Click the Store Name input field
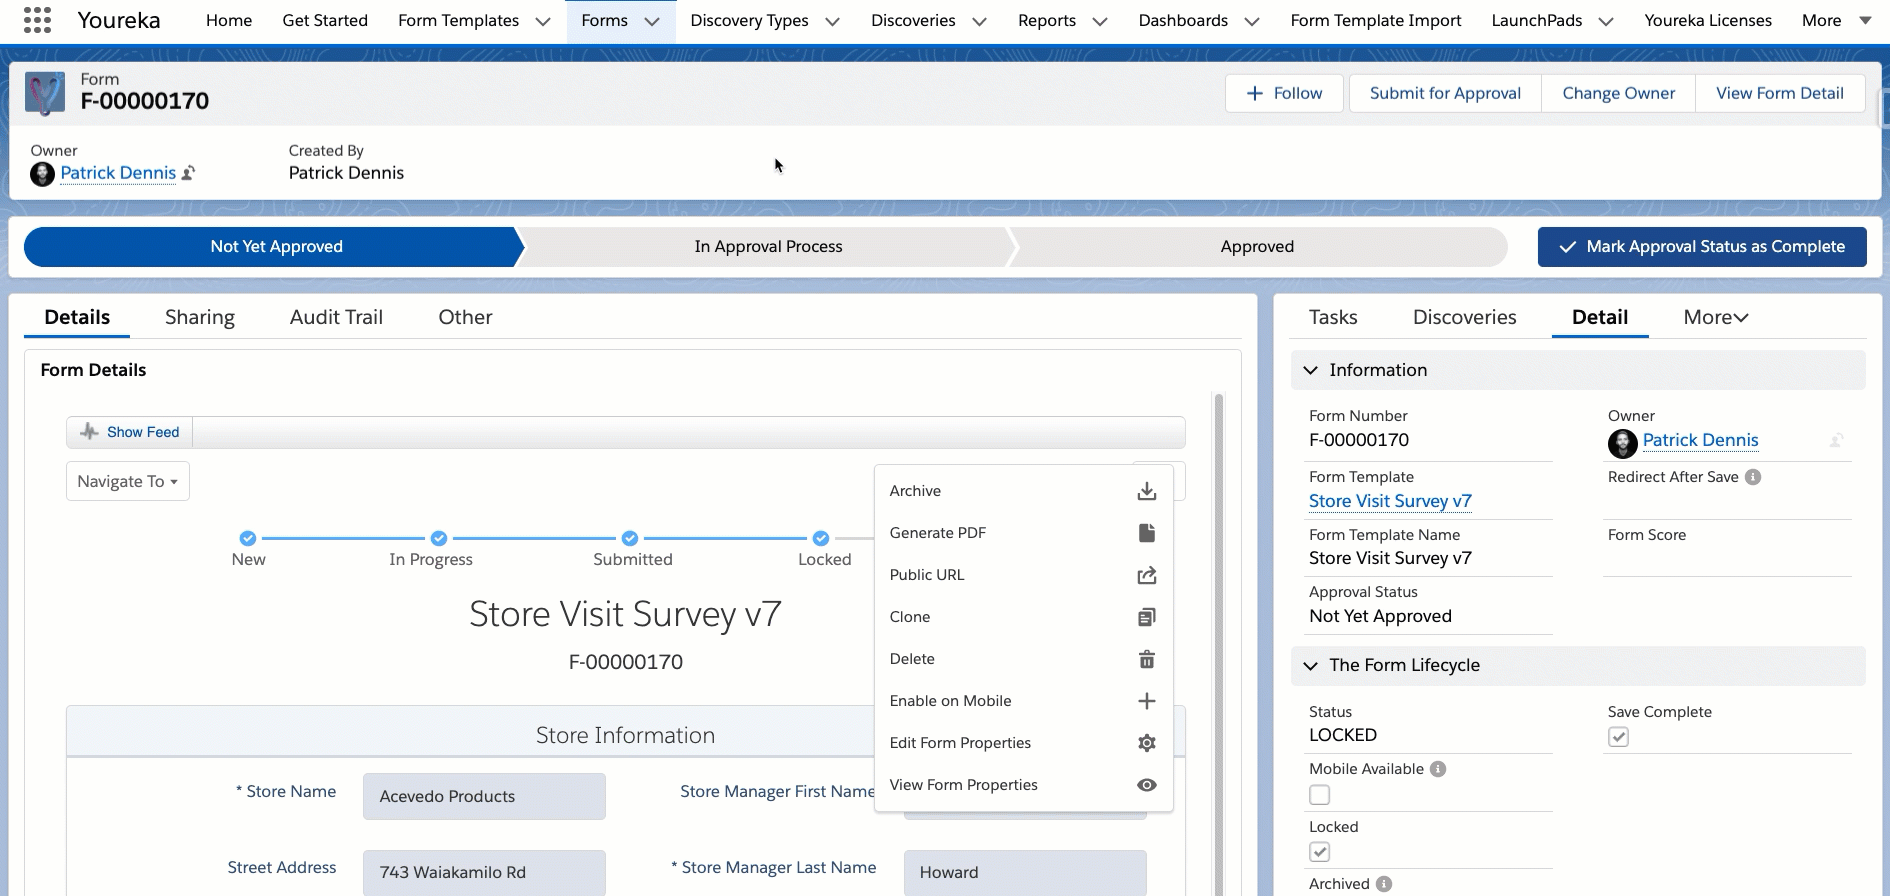Screen dimensions: 1890x896 click(484, 796)
